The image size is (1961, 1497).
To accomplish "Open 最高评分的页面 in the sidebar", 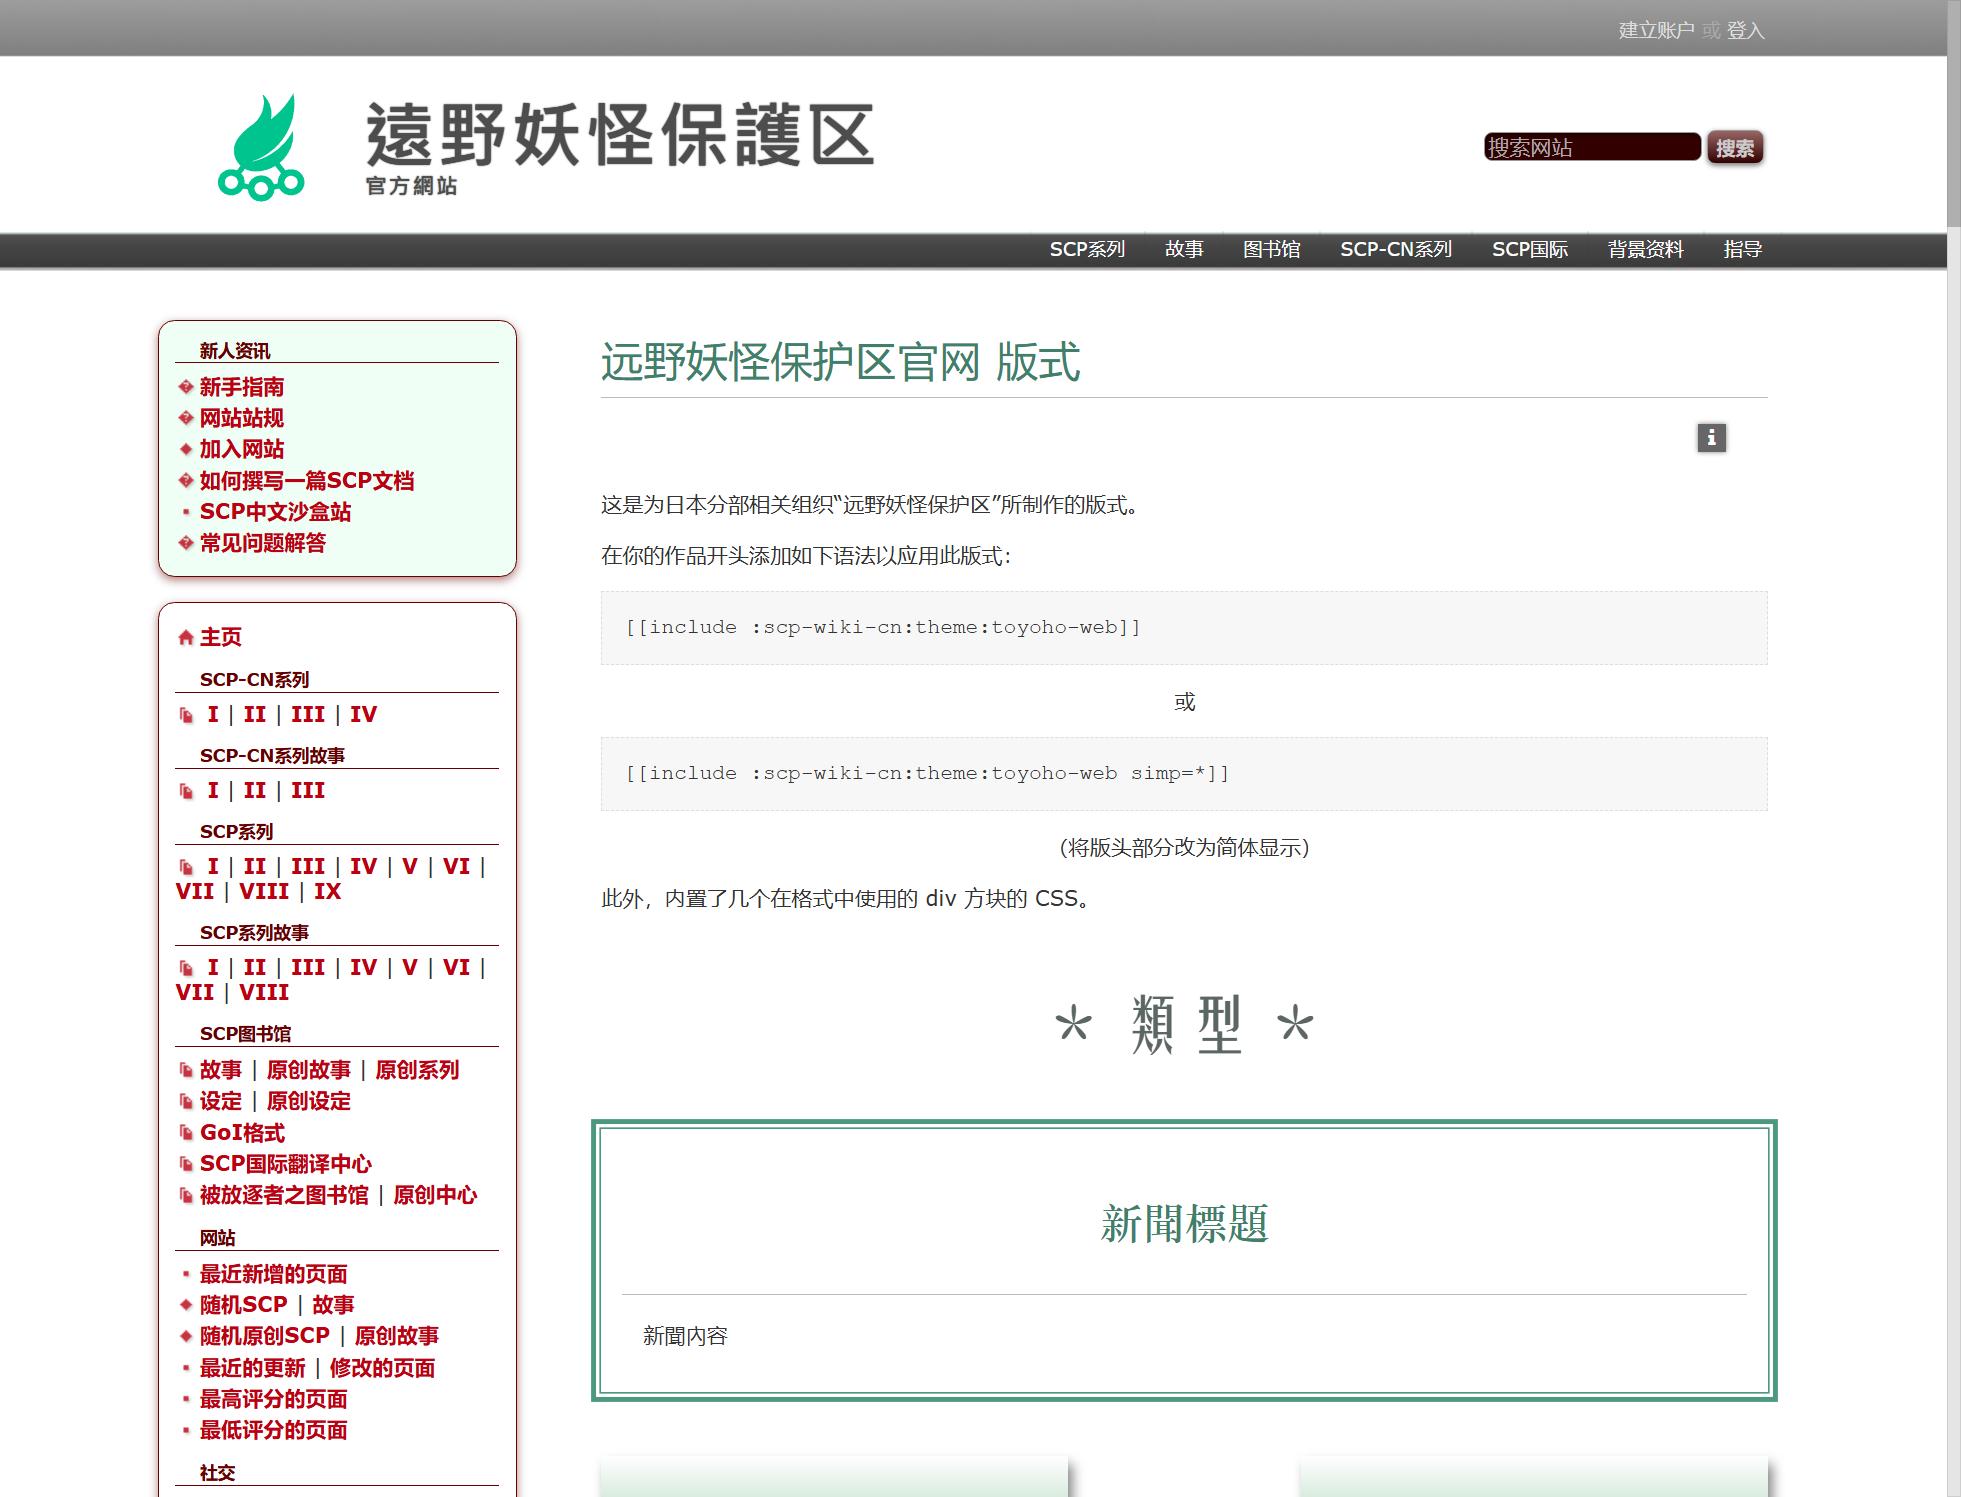I will (x=273, y=1400).
